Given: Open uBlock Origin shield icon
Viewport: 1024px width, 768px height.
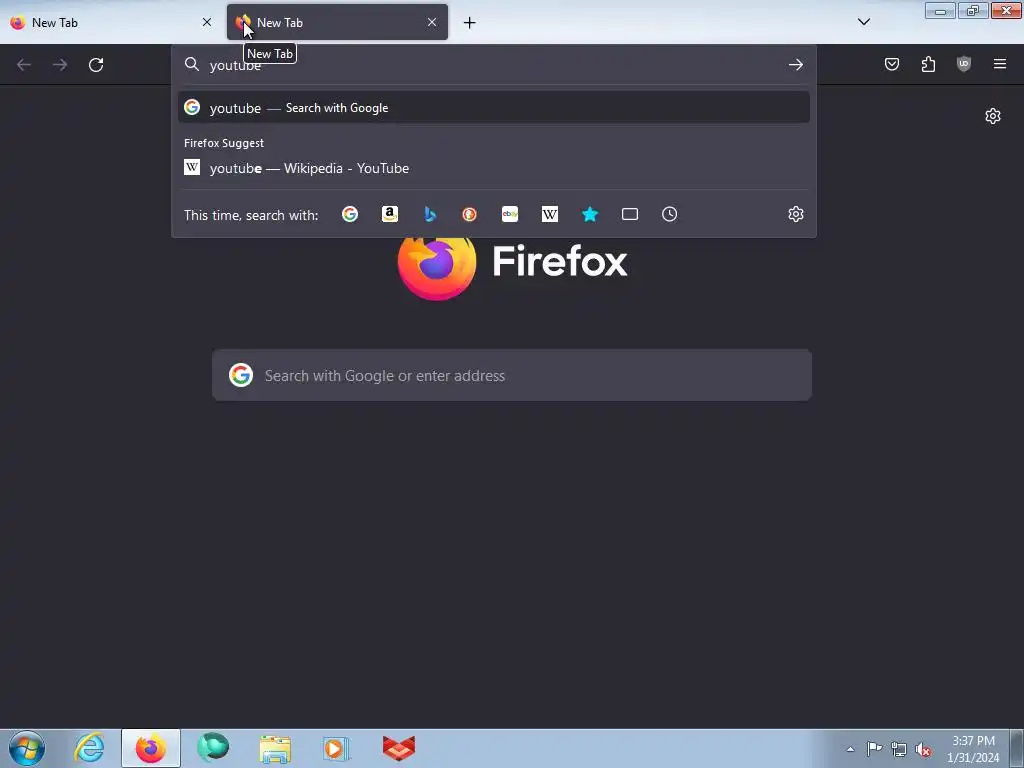Looking at the screenshot, I should pyautogui.click(x=964, y=64).
